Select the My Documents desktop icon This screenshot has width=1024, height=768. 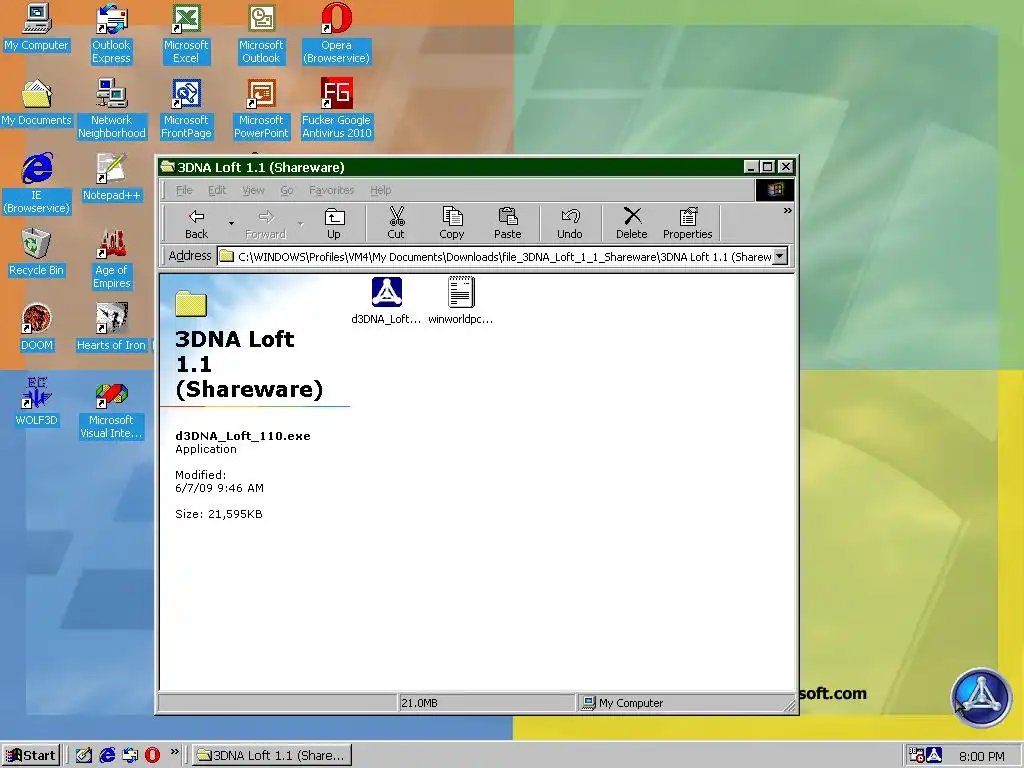[x=36, y=103]
